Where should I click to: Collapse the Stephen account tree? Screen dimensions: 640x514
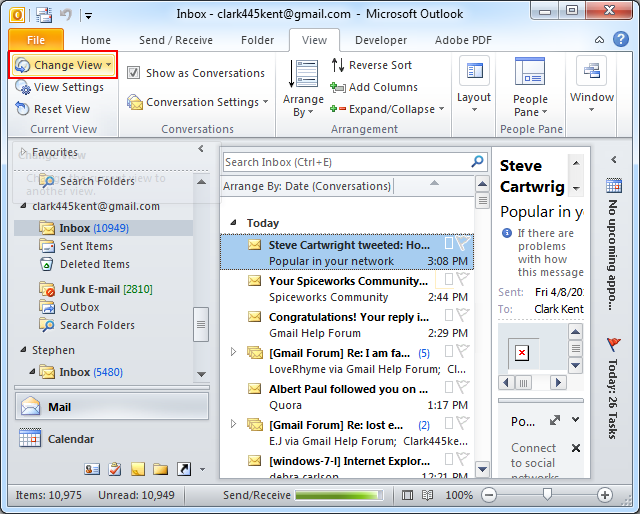point(23,350)
